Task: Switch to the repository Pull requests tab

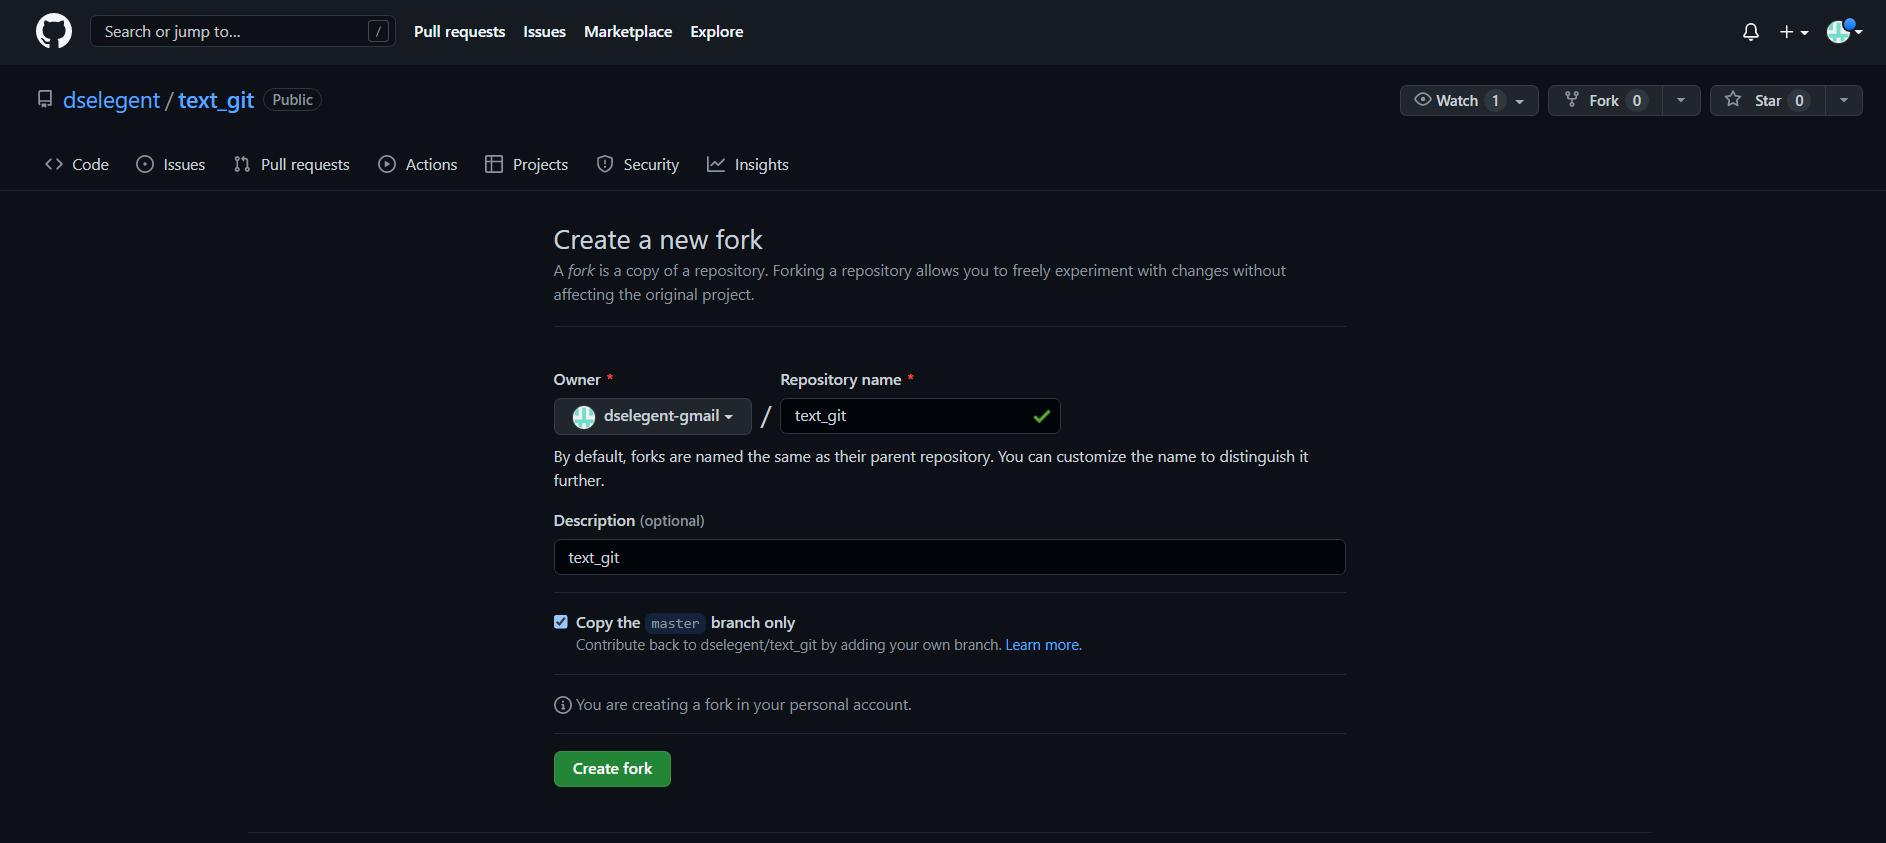Action: pyautogui.click(x=292, y=164)
